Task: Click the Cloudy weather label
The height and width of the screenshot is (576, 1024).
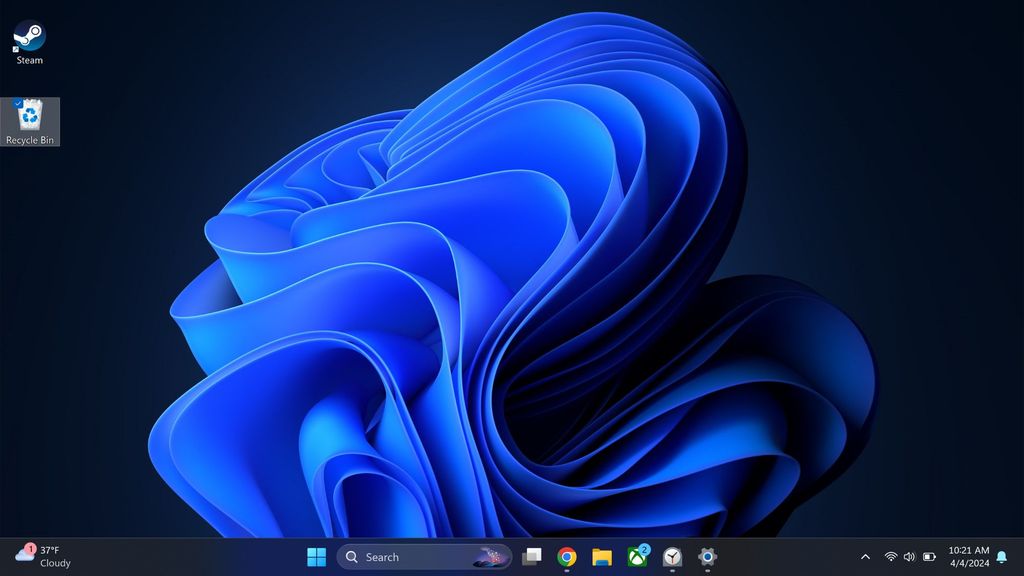Action: point(55,564)
